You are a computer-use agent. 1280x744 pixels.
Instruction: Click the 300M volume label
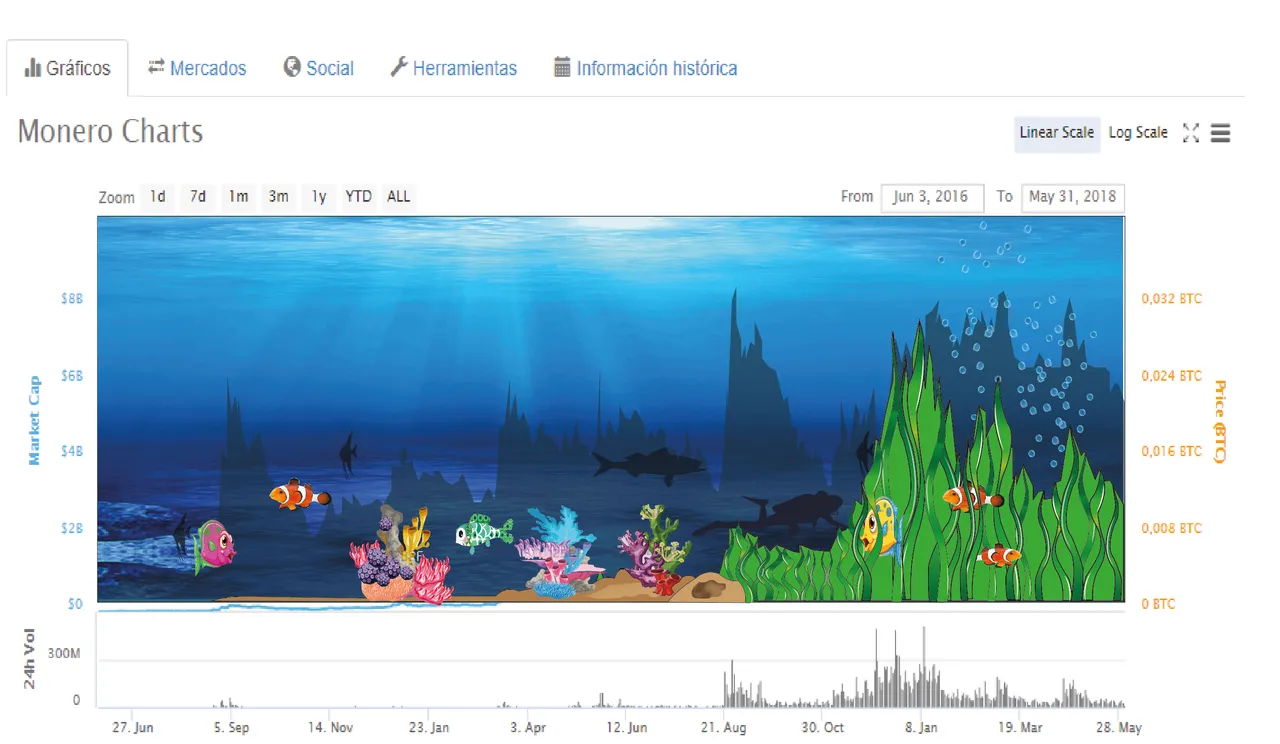[x=63, y=653]
